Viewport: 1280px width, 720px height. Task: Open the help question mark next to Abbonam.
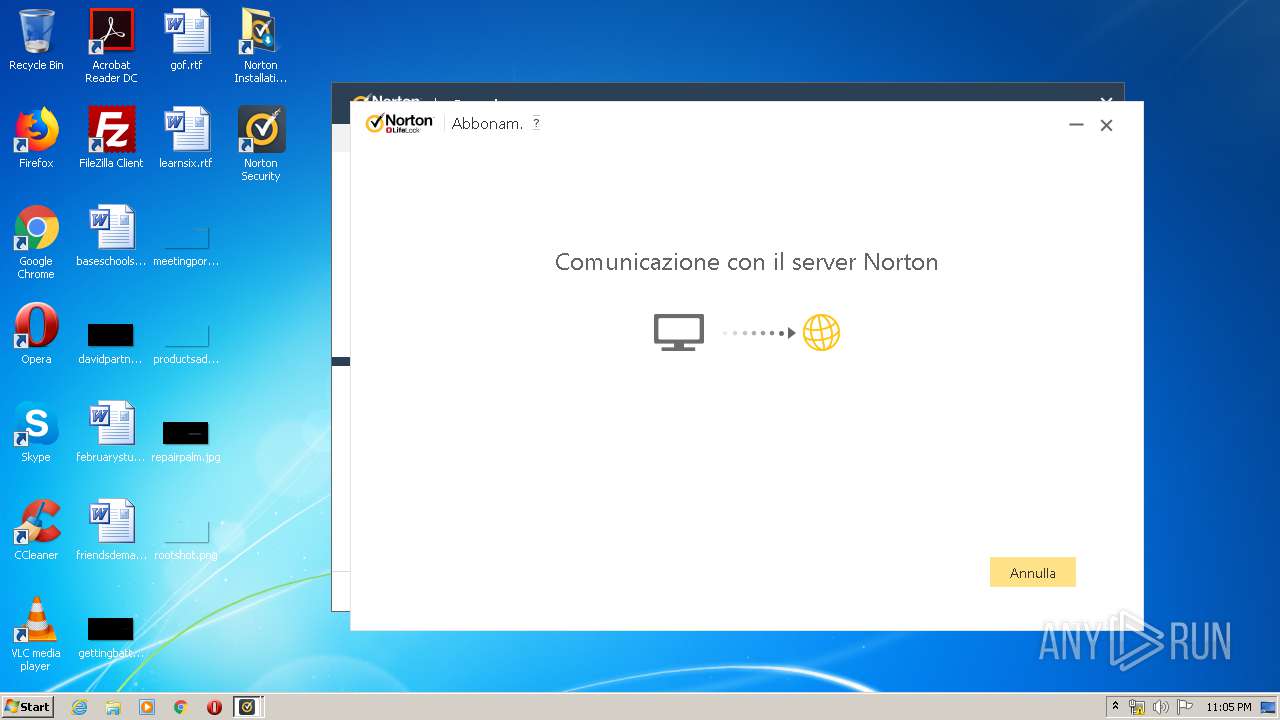click(536, 123)
